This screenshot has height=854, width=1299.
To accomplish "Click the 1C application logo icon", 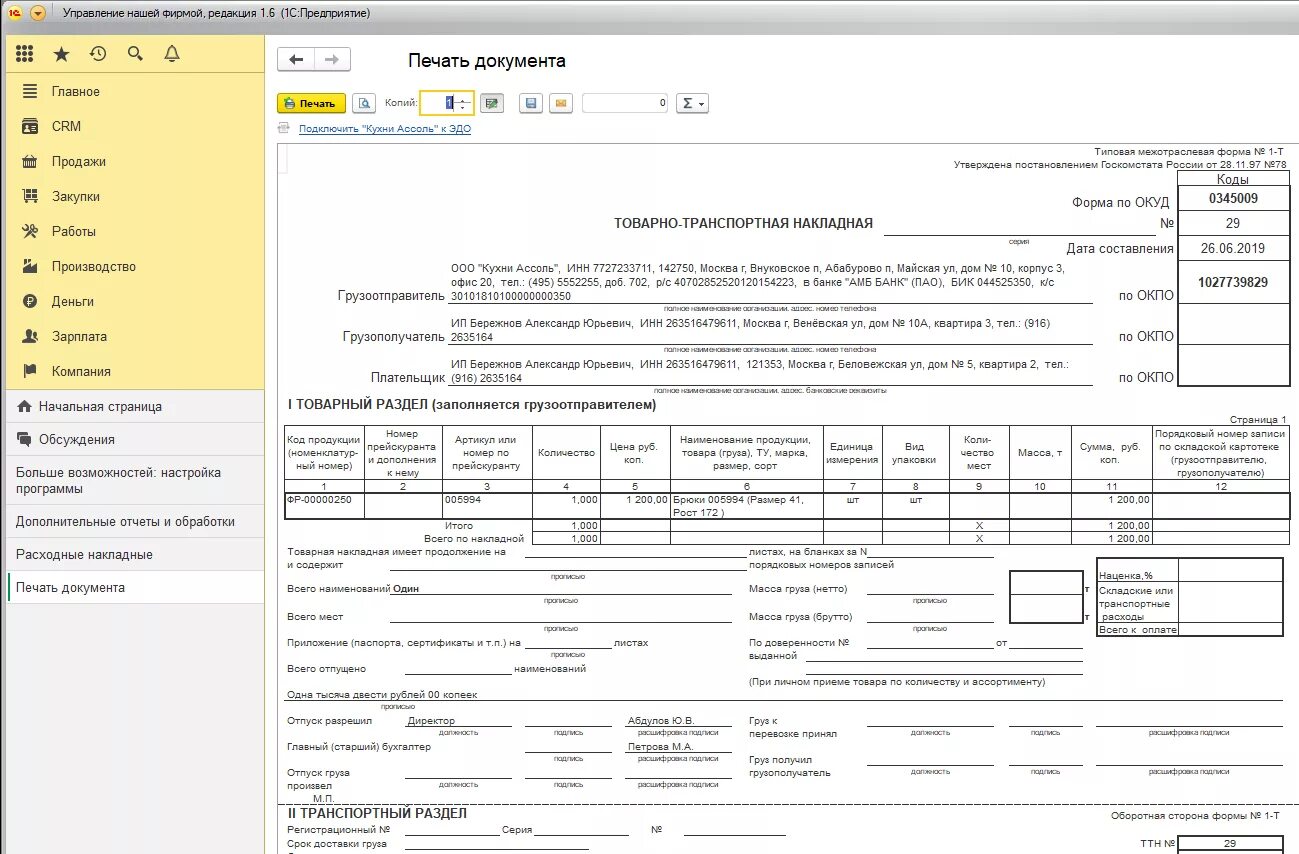I will [x=14, y=13].
